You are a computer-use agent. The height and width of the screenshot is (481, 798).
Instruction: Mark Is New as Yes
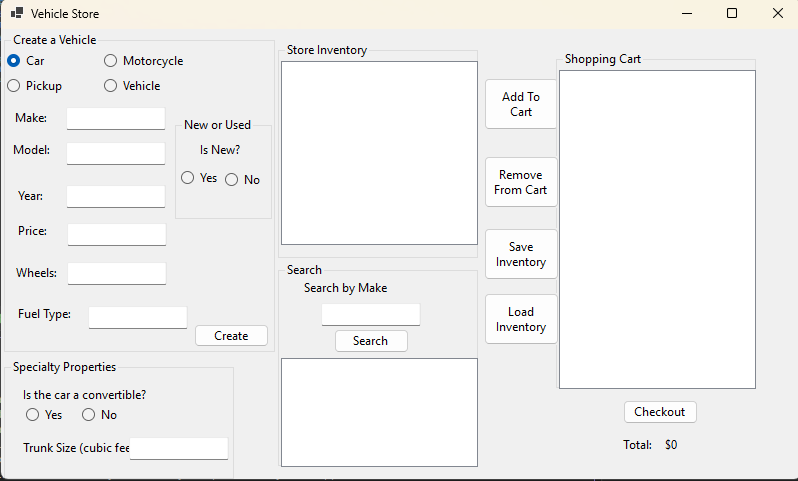click(199, 178)
